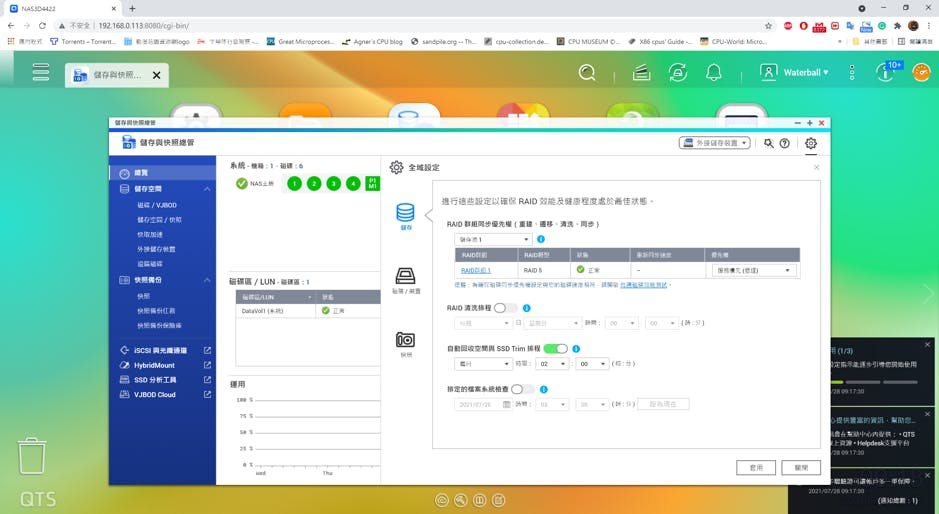Viewport: 939px width, 514px height.
Task: Open the storage pool selection dropdown
Action: 493,240
